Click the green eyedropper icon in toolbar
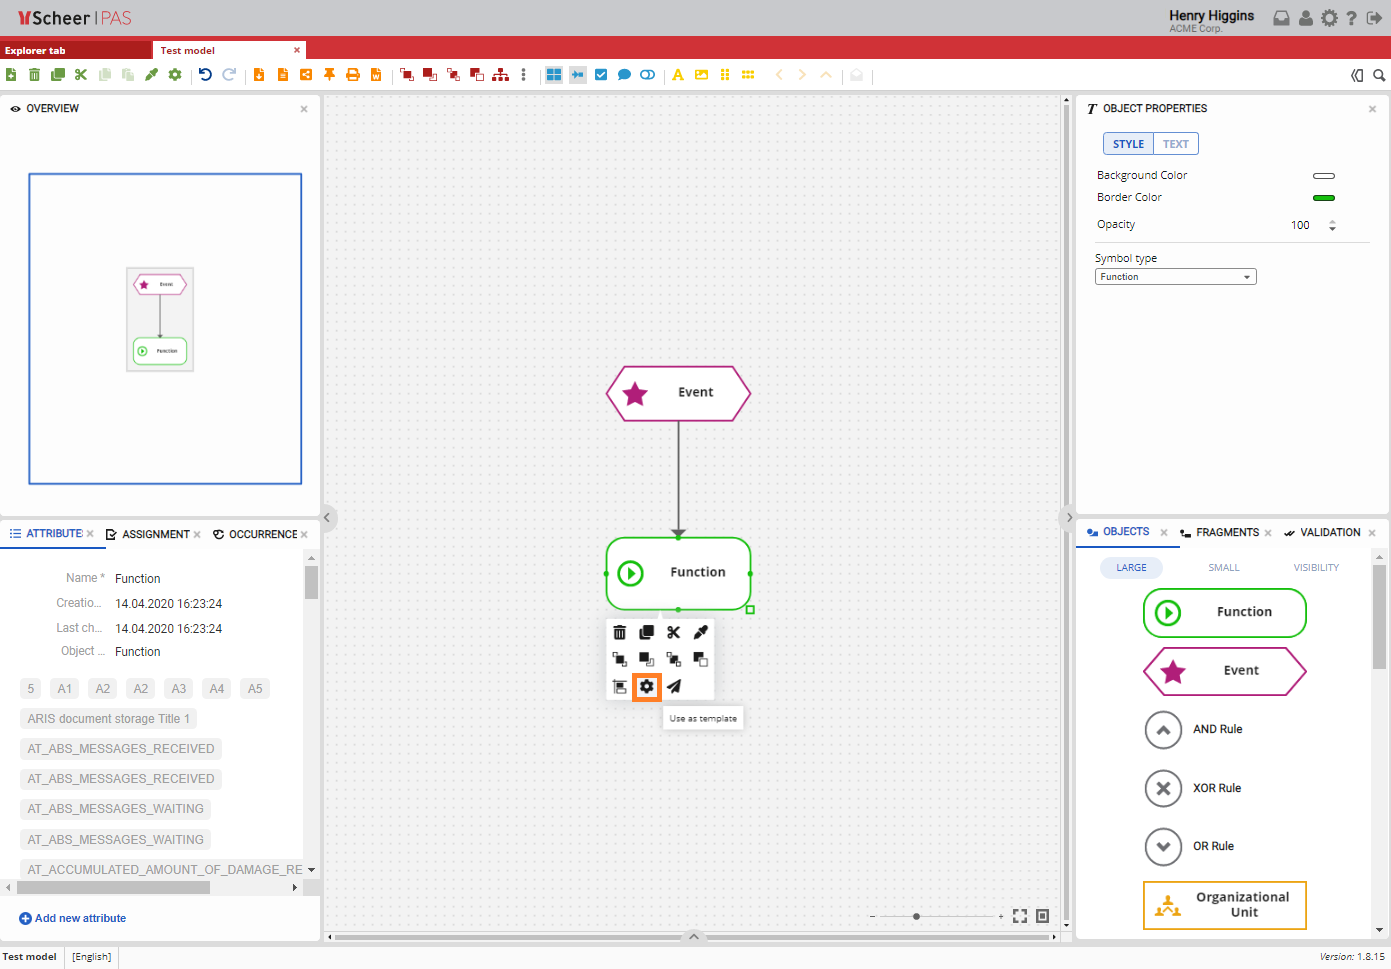The width and height of the screenshot is (1391, 969). point(151,75)
